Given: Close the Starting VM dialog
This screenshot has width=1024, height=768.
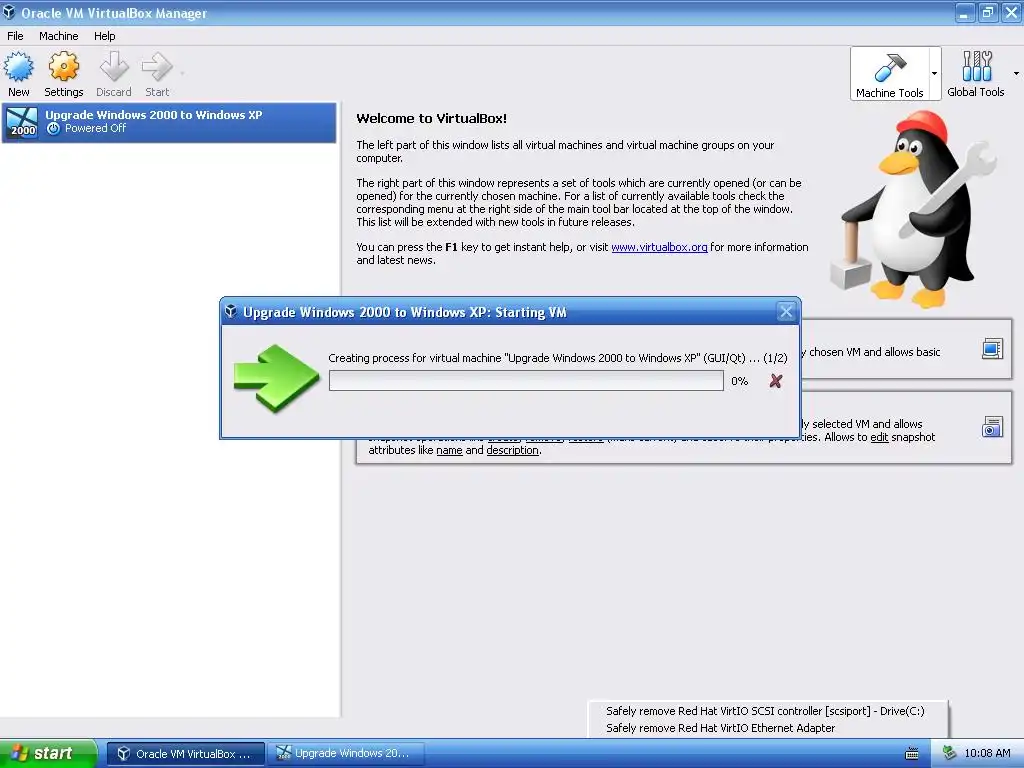Looking at the screenshot, I should pos(786,312).
